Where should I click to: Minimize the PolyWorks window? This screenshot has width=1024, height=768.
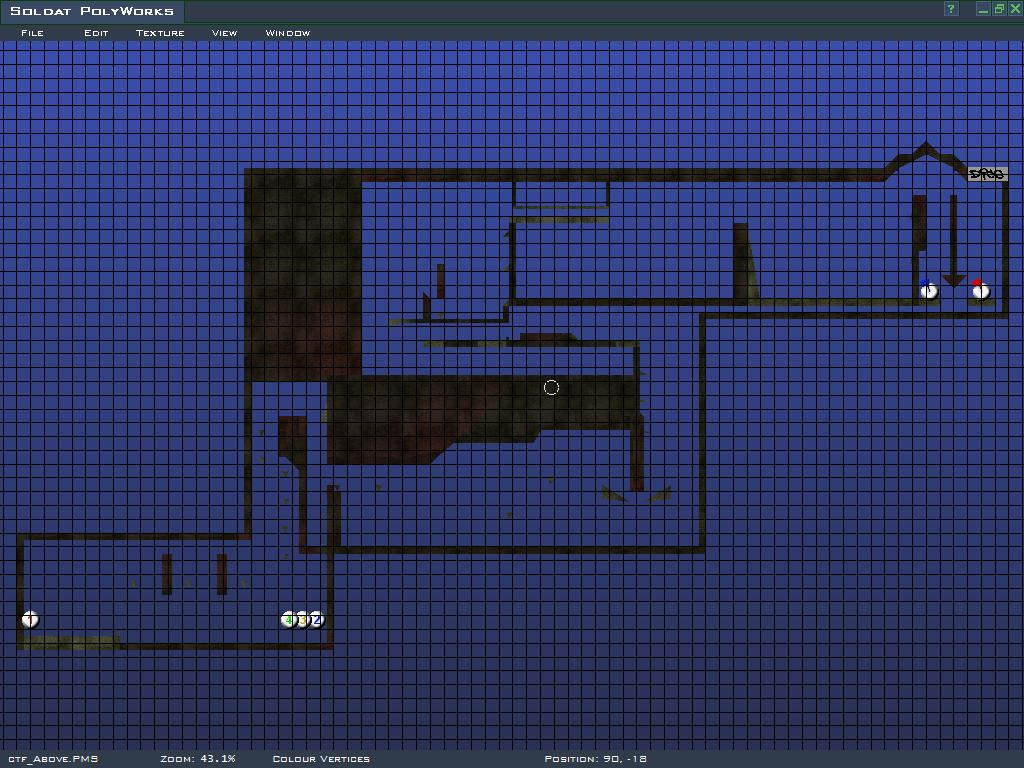(983, 9)
